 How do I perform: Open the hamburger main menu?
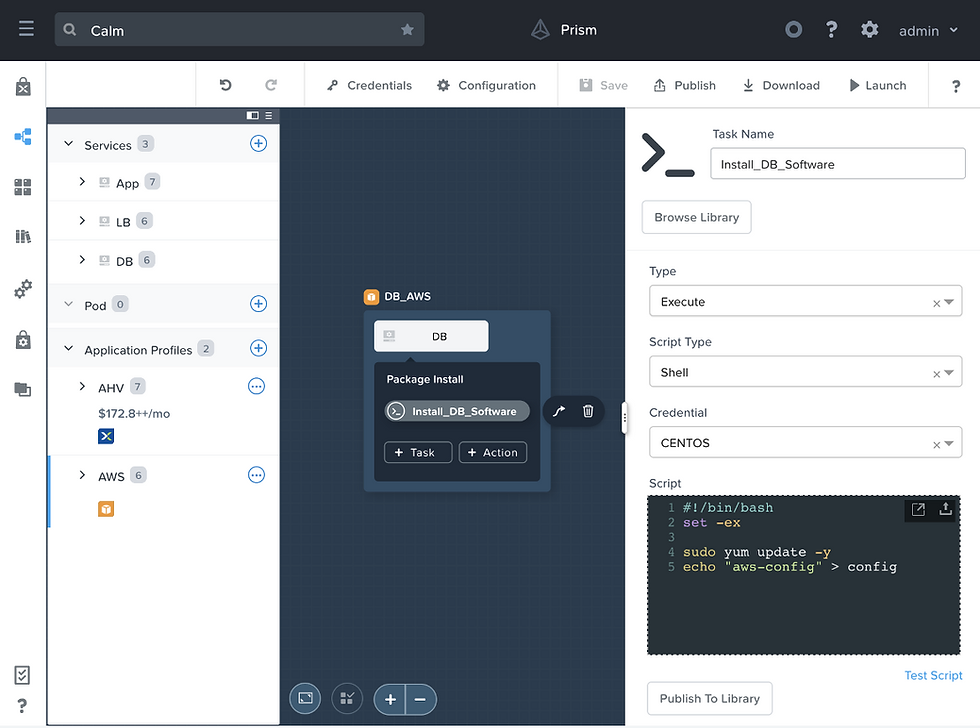(26, 29)
